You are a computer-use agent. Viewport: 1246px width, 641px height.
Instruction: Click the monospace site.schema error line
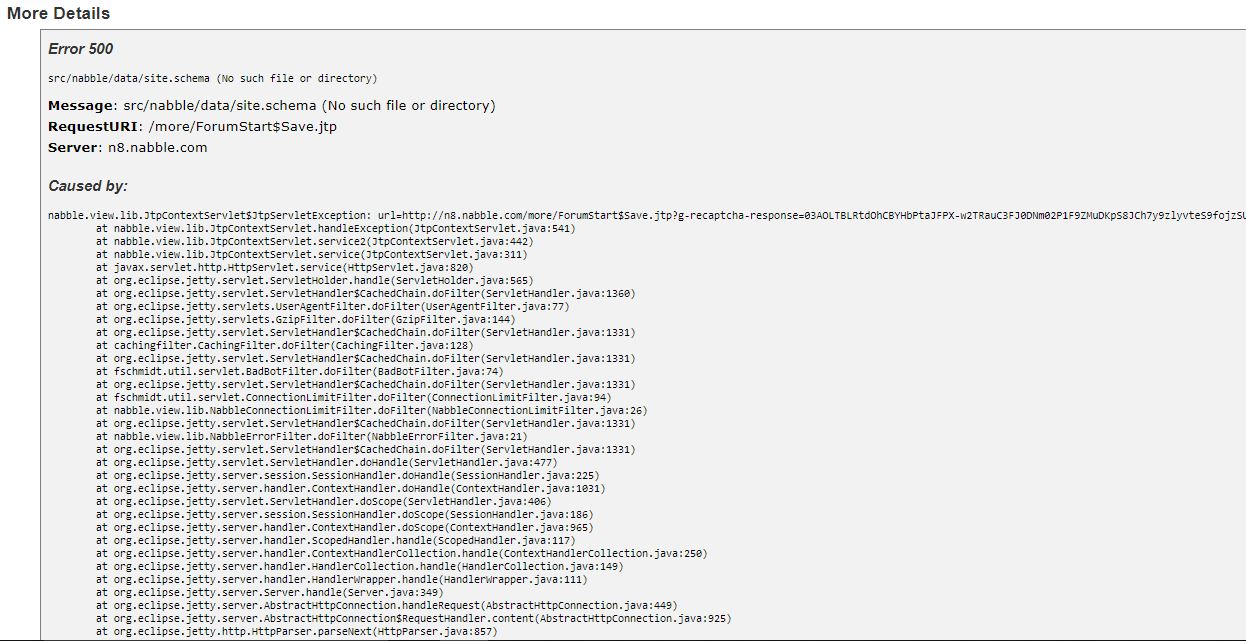coord(212,78)
